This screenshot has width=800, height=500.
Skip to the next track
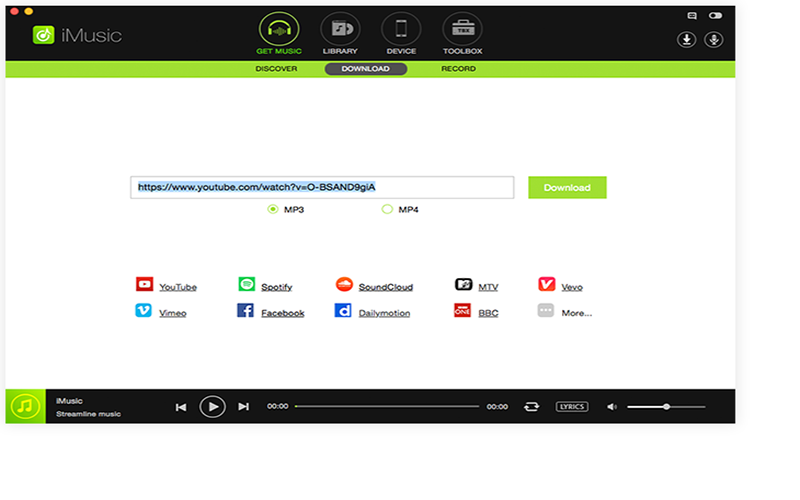pyautogui.click(x=243, y=407)
